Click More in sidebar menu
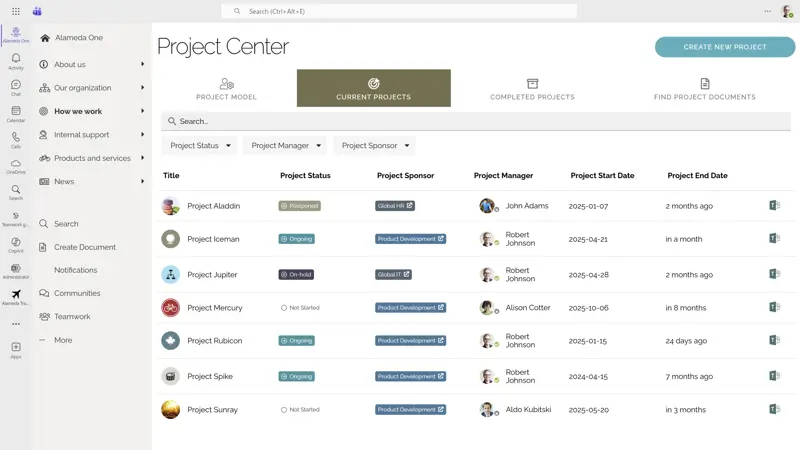 56,340
